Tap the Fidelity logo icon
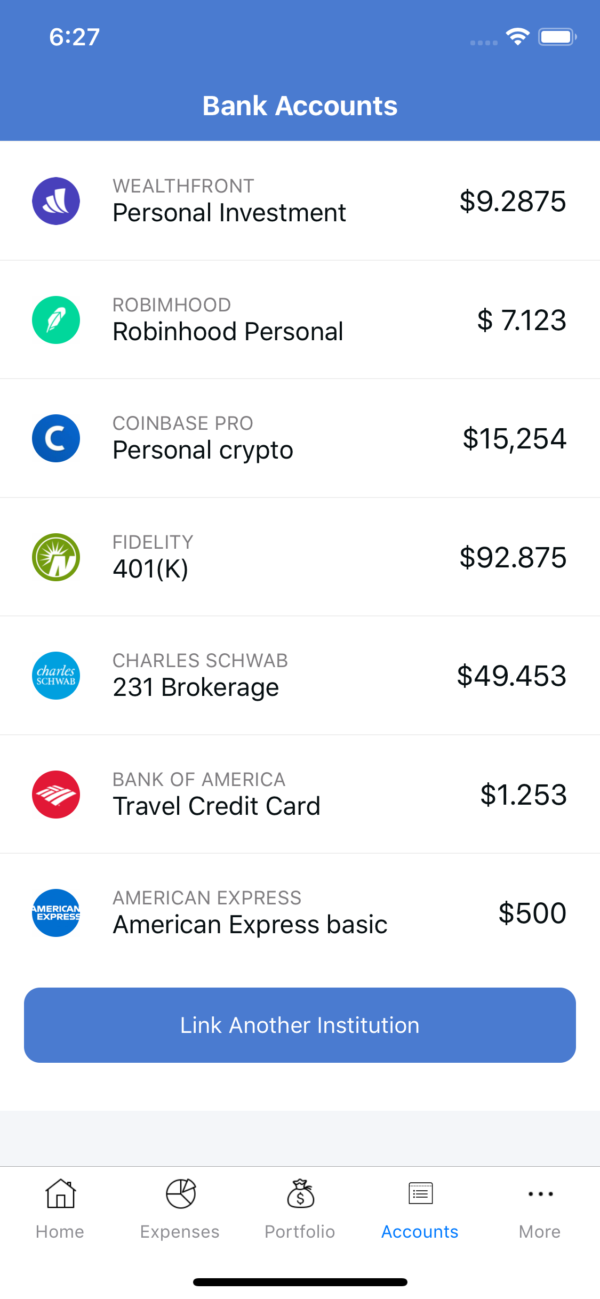The image size is (600, 1299). click(56, 557)
